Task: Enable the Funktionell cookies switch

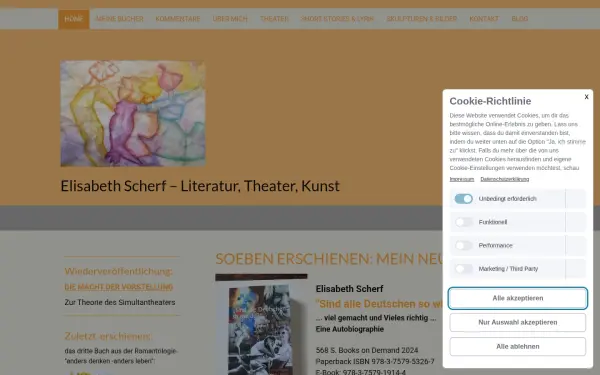Action: [x=463, y=222]
